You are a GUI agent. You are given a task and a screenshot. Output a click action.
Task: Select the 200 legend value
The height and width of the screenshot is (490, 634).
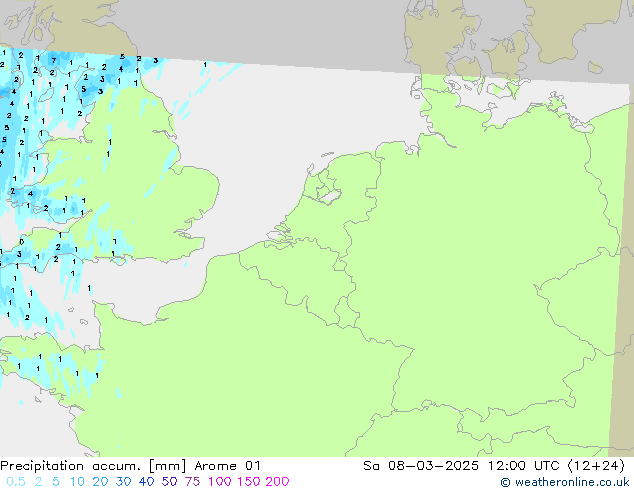pyautogui.click(x=277, y=482)
